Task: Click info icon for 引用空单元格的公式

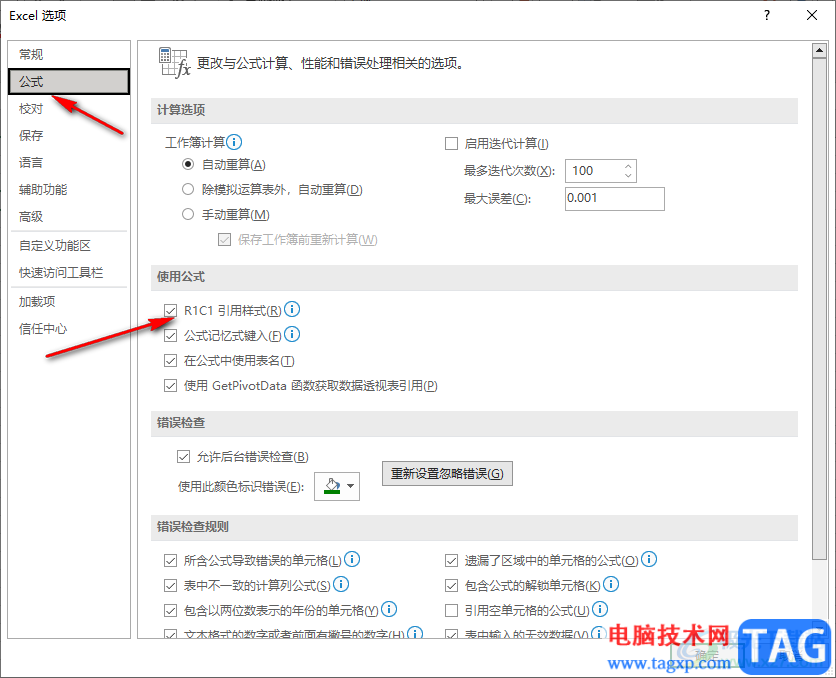Action: click(600, 609)
